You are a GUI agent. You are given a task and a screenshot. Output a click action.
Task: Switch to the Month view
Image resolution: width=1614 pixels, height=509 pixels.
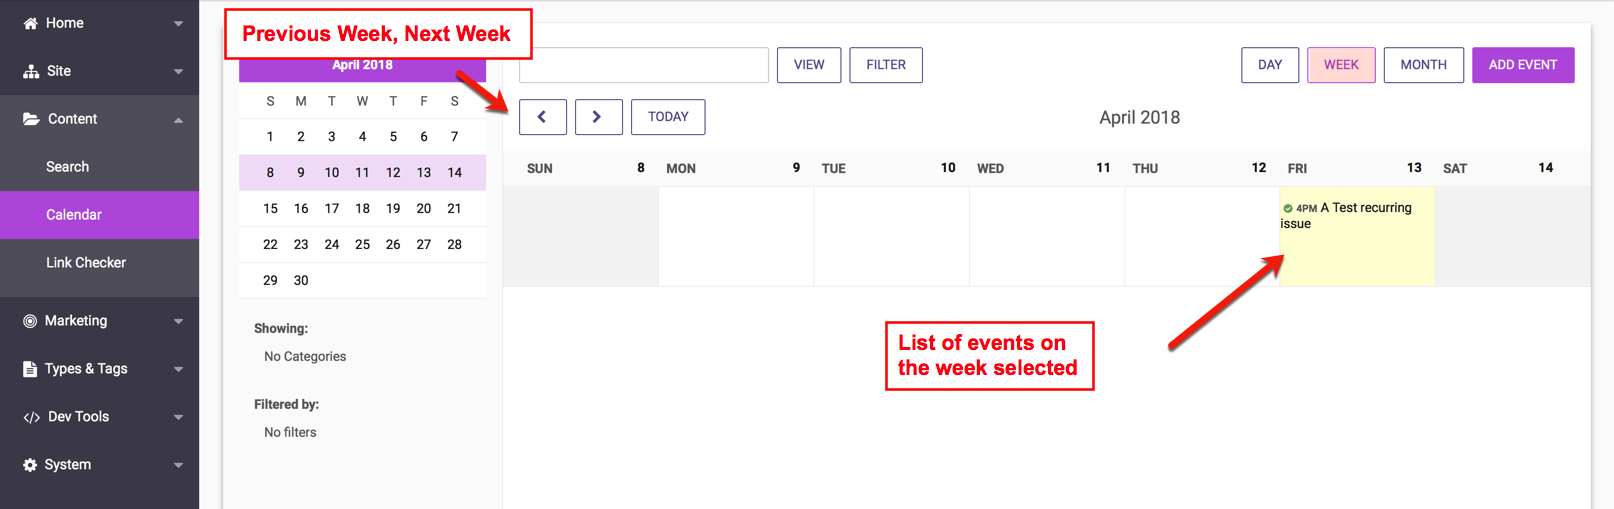[x=1424, y=65]
